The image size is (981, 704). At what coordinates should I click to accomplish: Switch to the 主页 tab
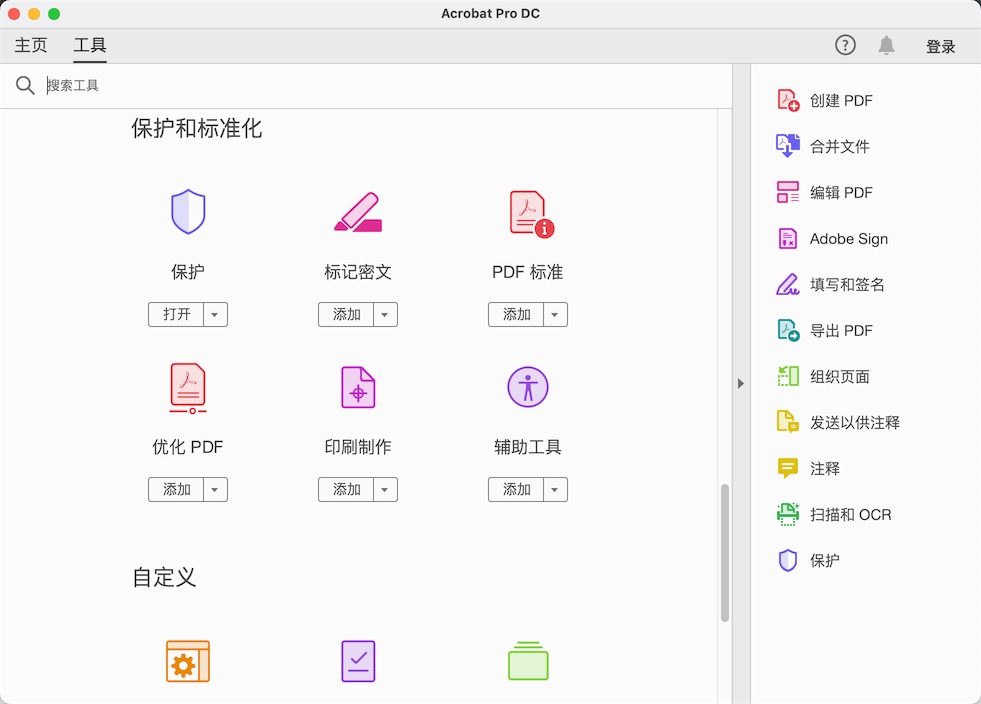click(31, 45)
